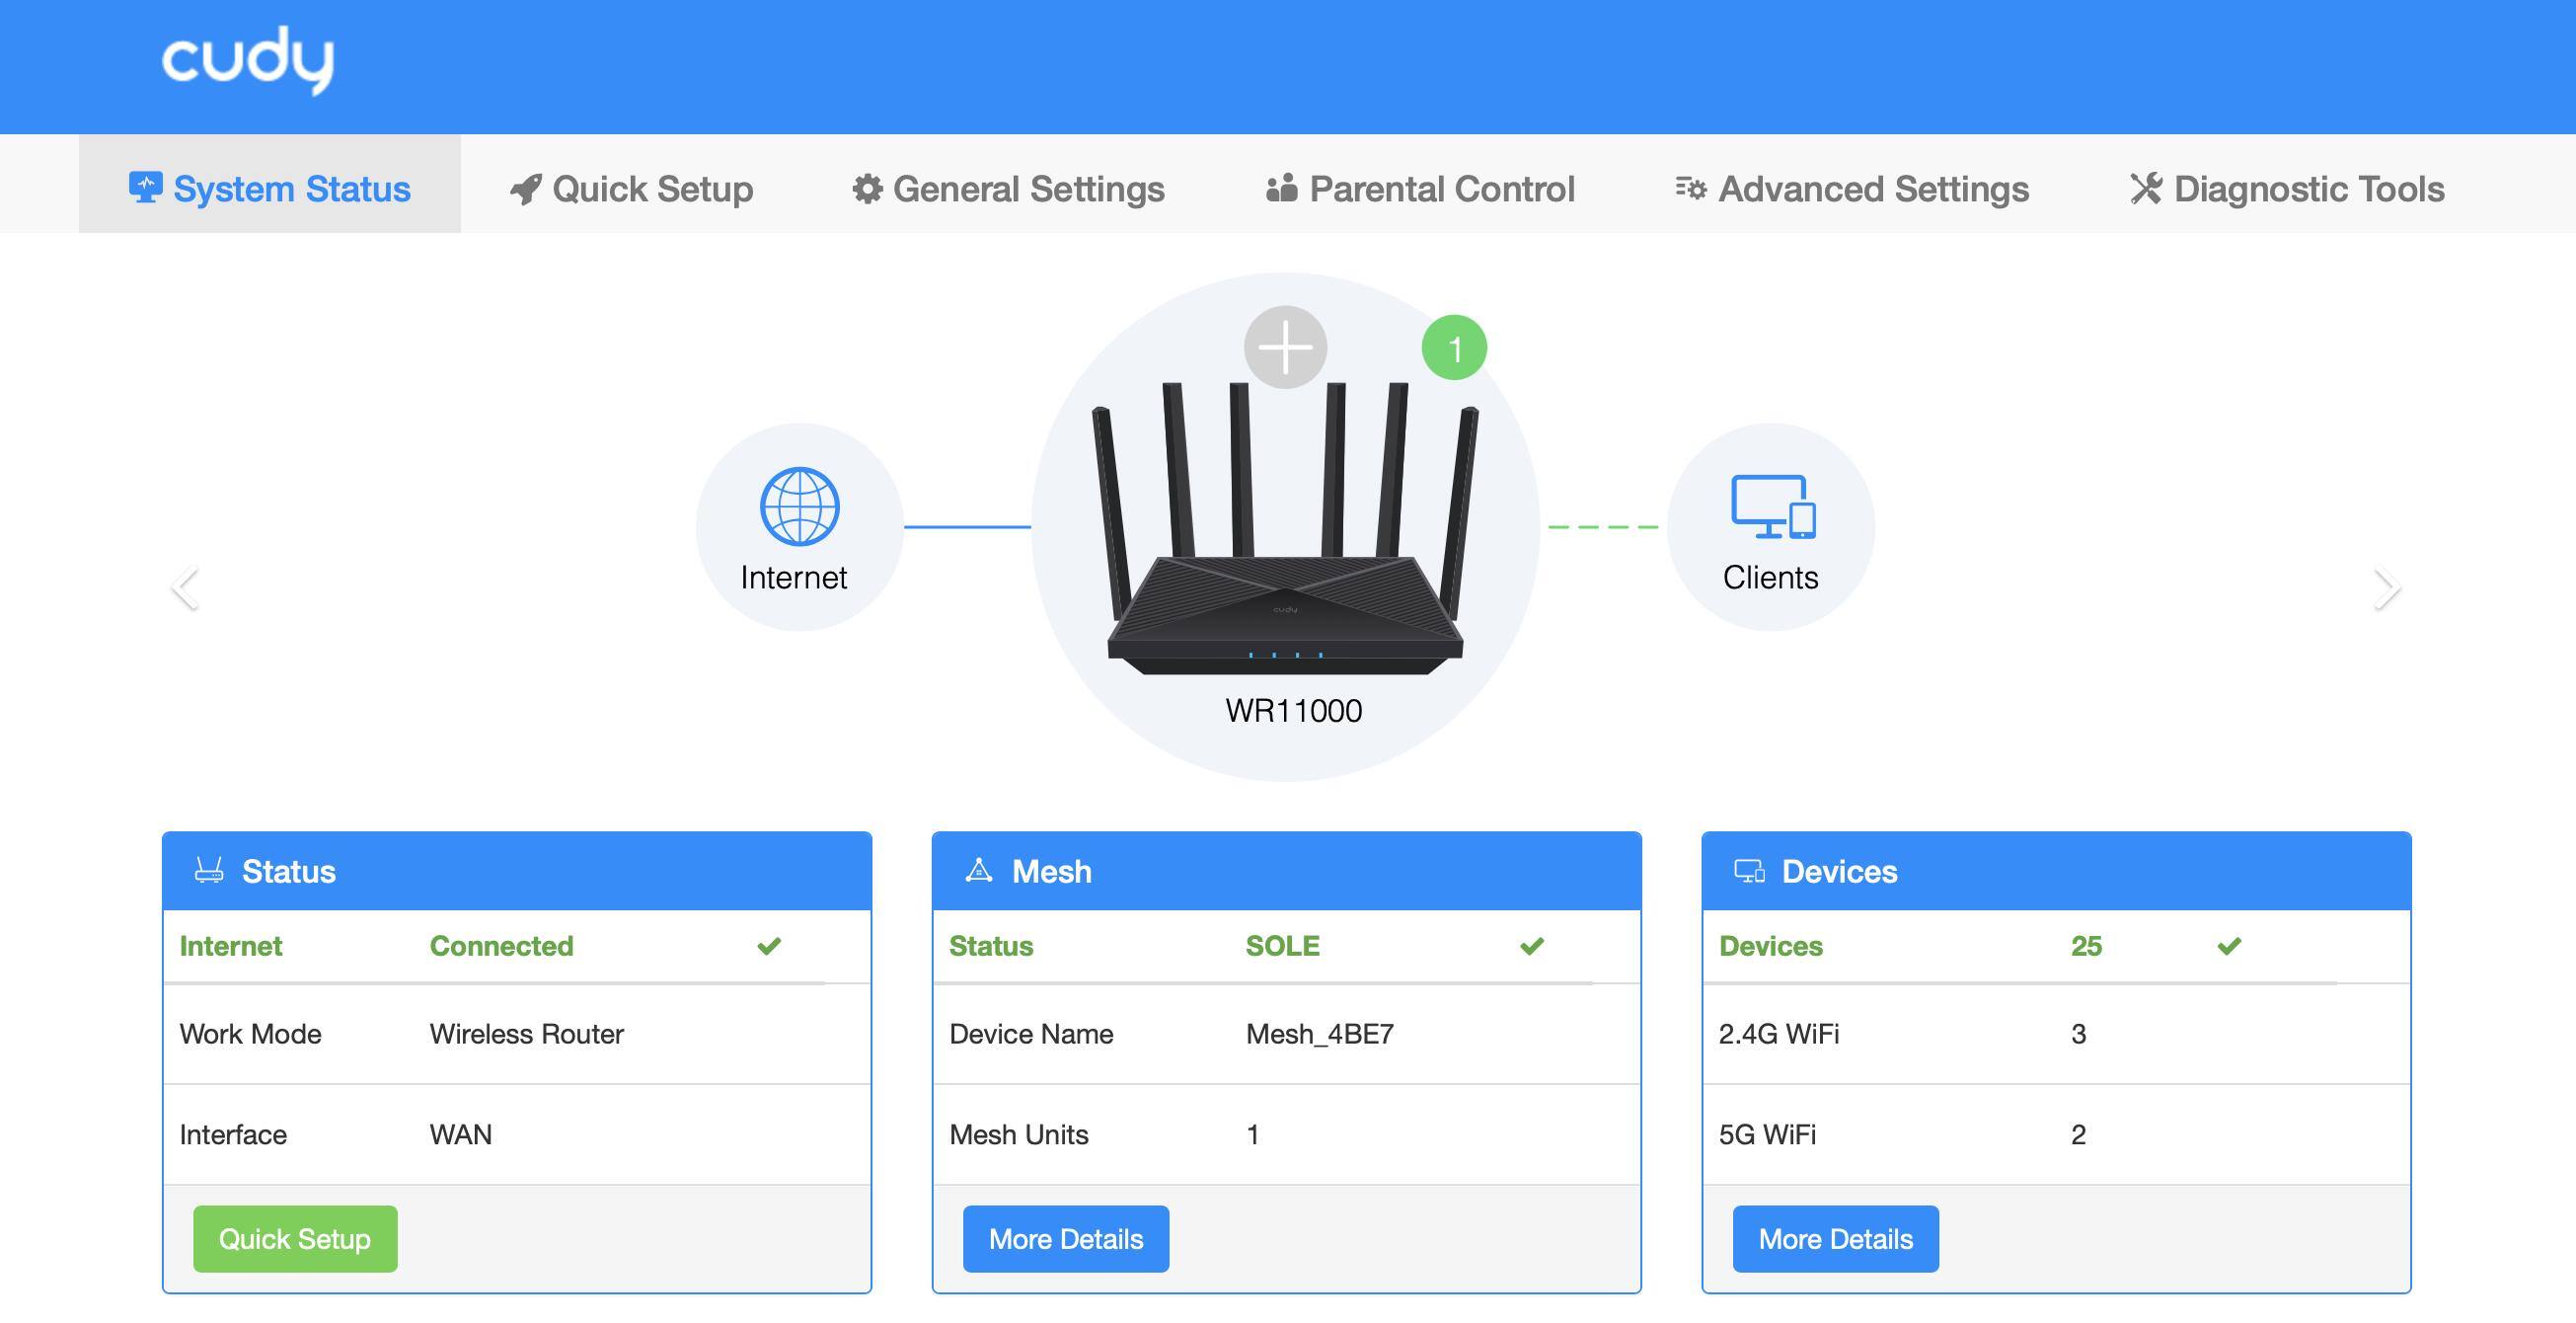Click the gray plus add-mesh icon
Screen dimensions: 2576x1323
tap(1285, 347)
